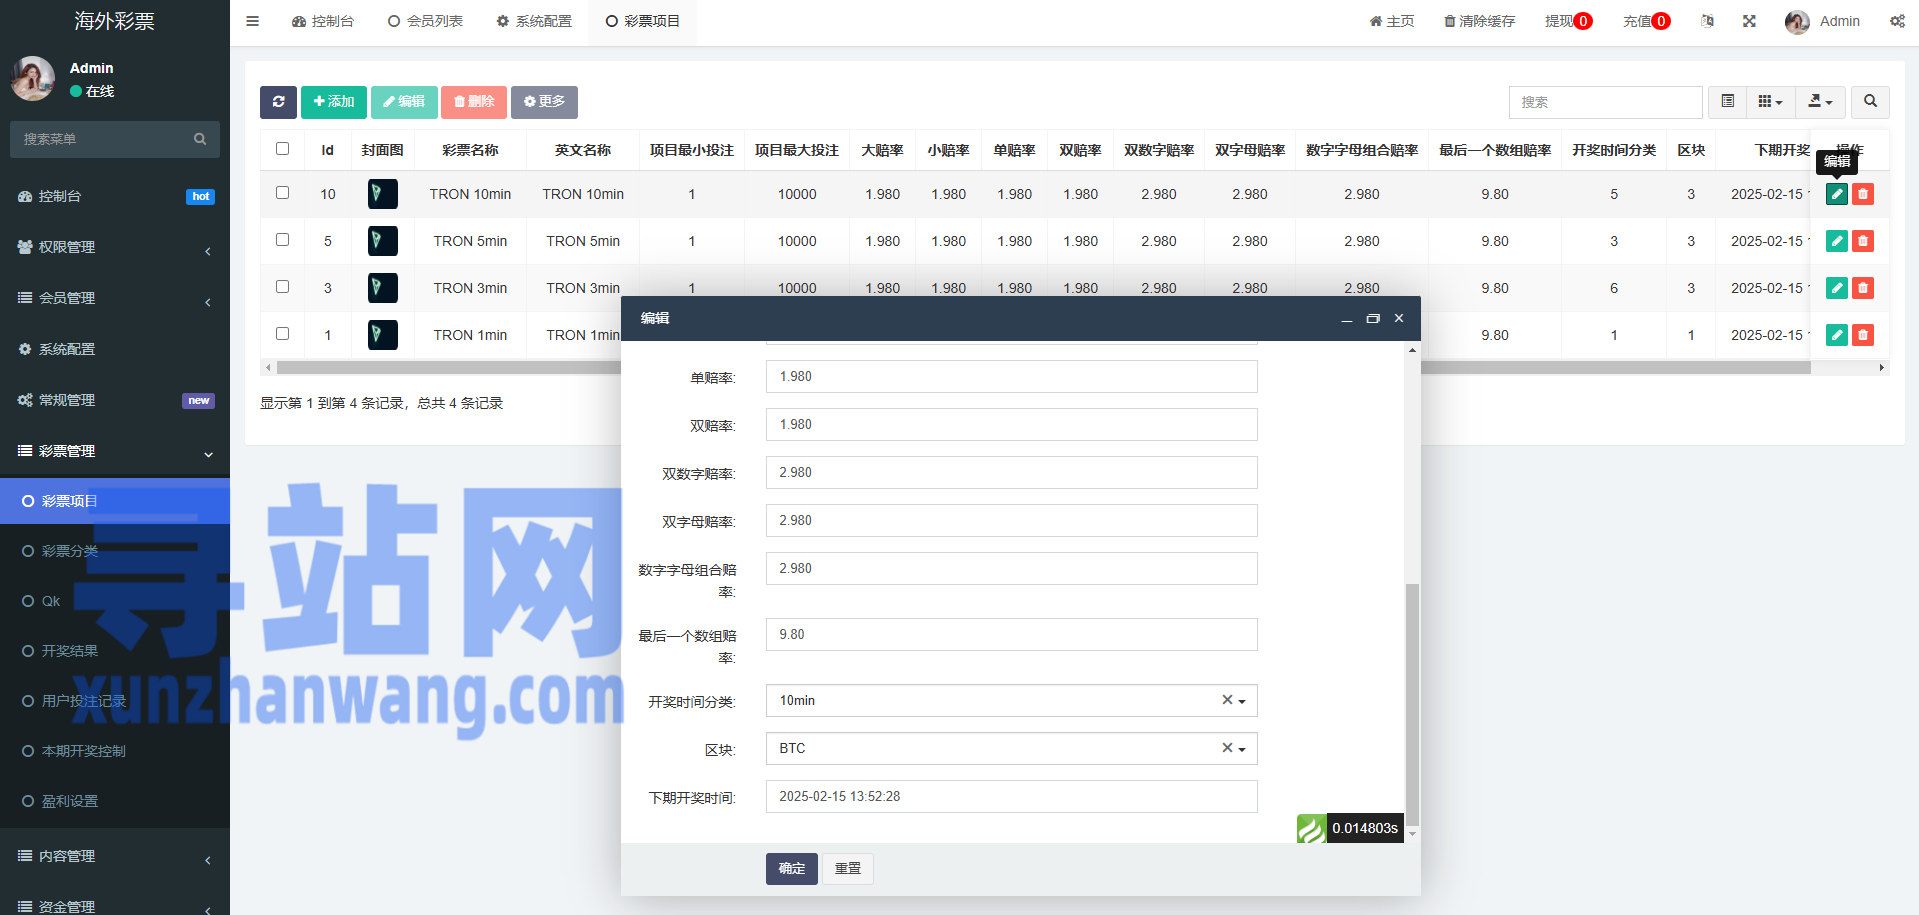The height and width of the screenshot is (915, 1919).
Task: Switch to the 控制台 tab
Action: [322, 21]
